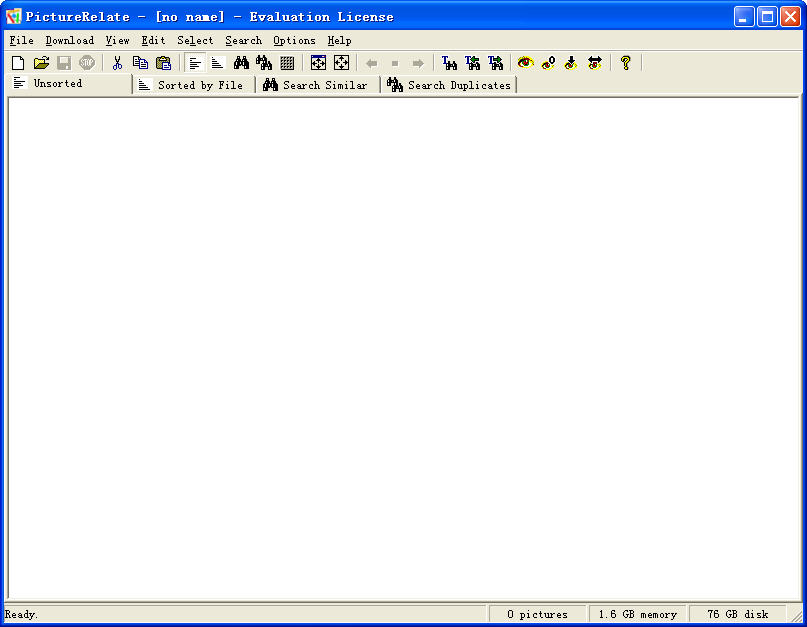The image size is (807, 627).
Task: Click the red eye toolbar icon
Action: click(525, 63)
